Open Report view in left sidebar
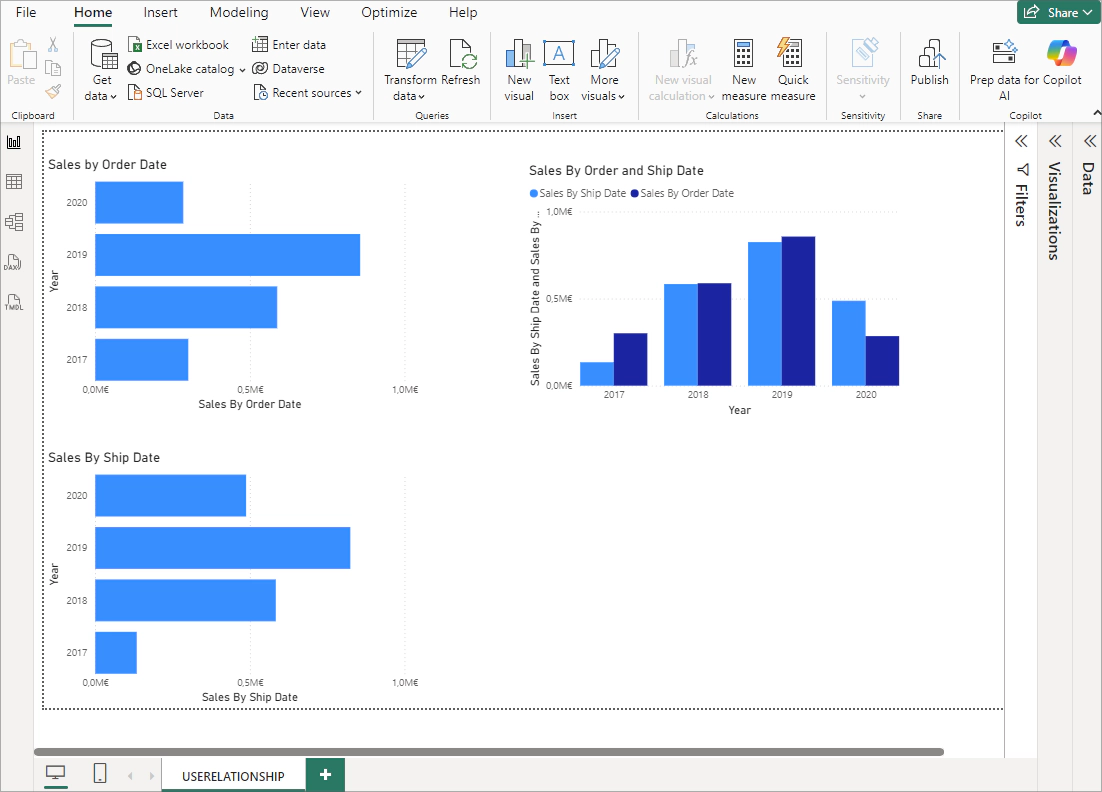1102x792 pixels. pos(14,142)
